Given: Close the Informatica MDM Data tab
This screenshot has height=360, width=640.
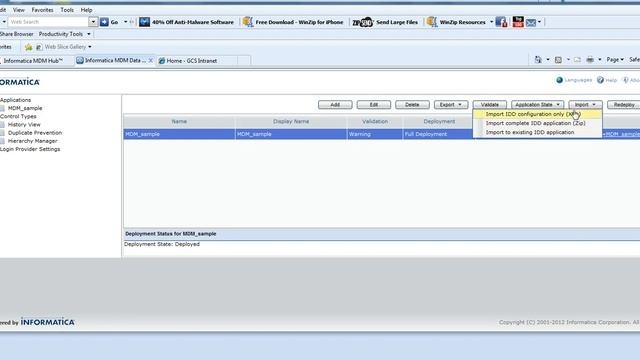Looking at the screenshot, I should pyautogui.click(x=151, y=60).
